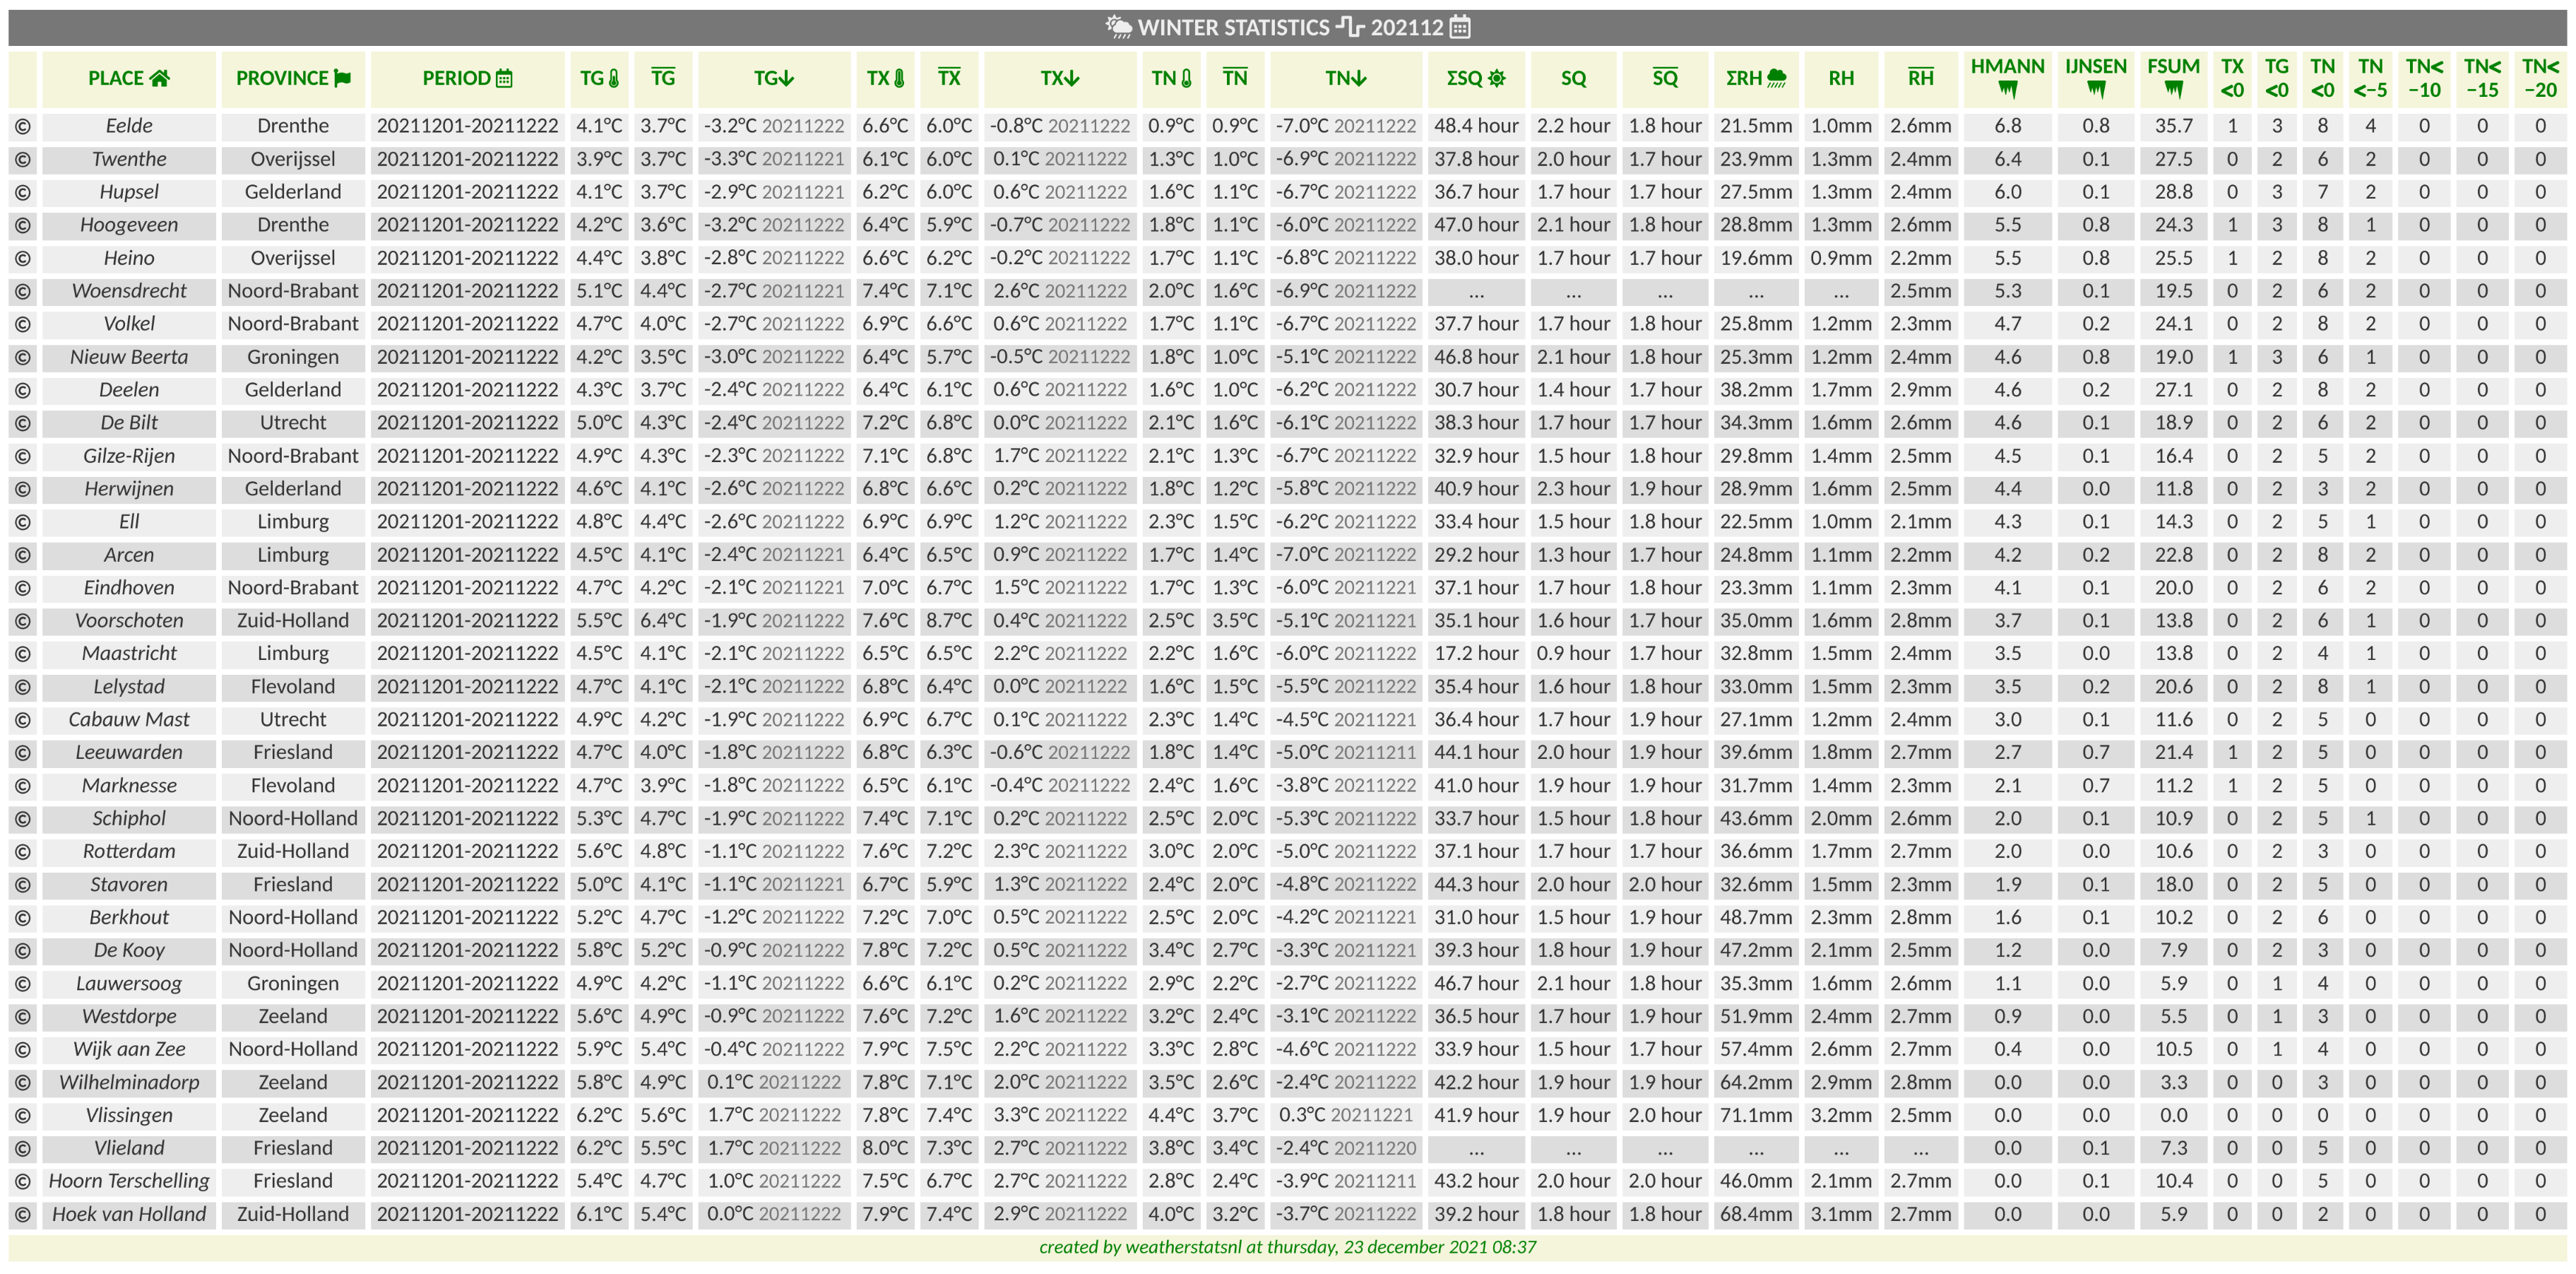This screenshot has width=2576, height=1274.
Task: Click the created by weatherstatsnl footer text
Action: pos(1287,1247)
